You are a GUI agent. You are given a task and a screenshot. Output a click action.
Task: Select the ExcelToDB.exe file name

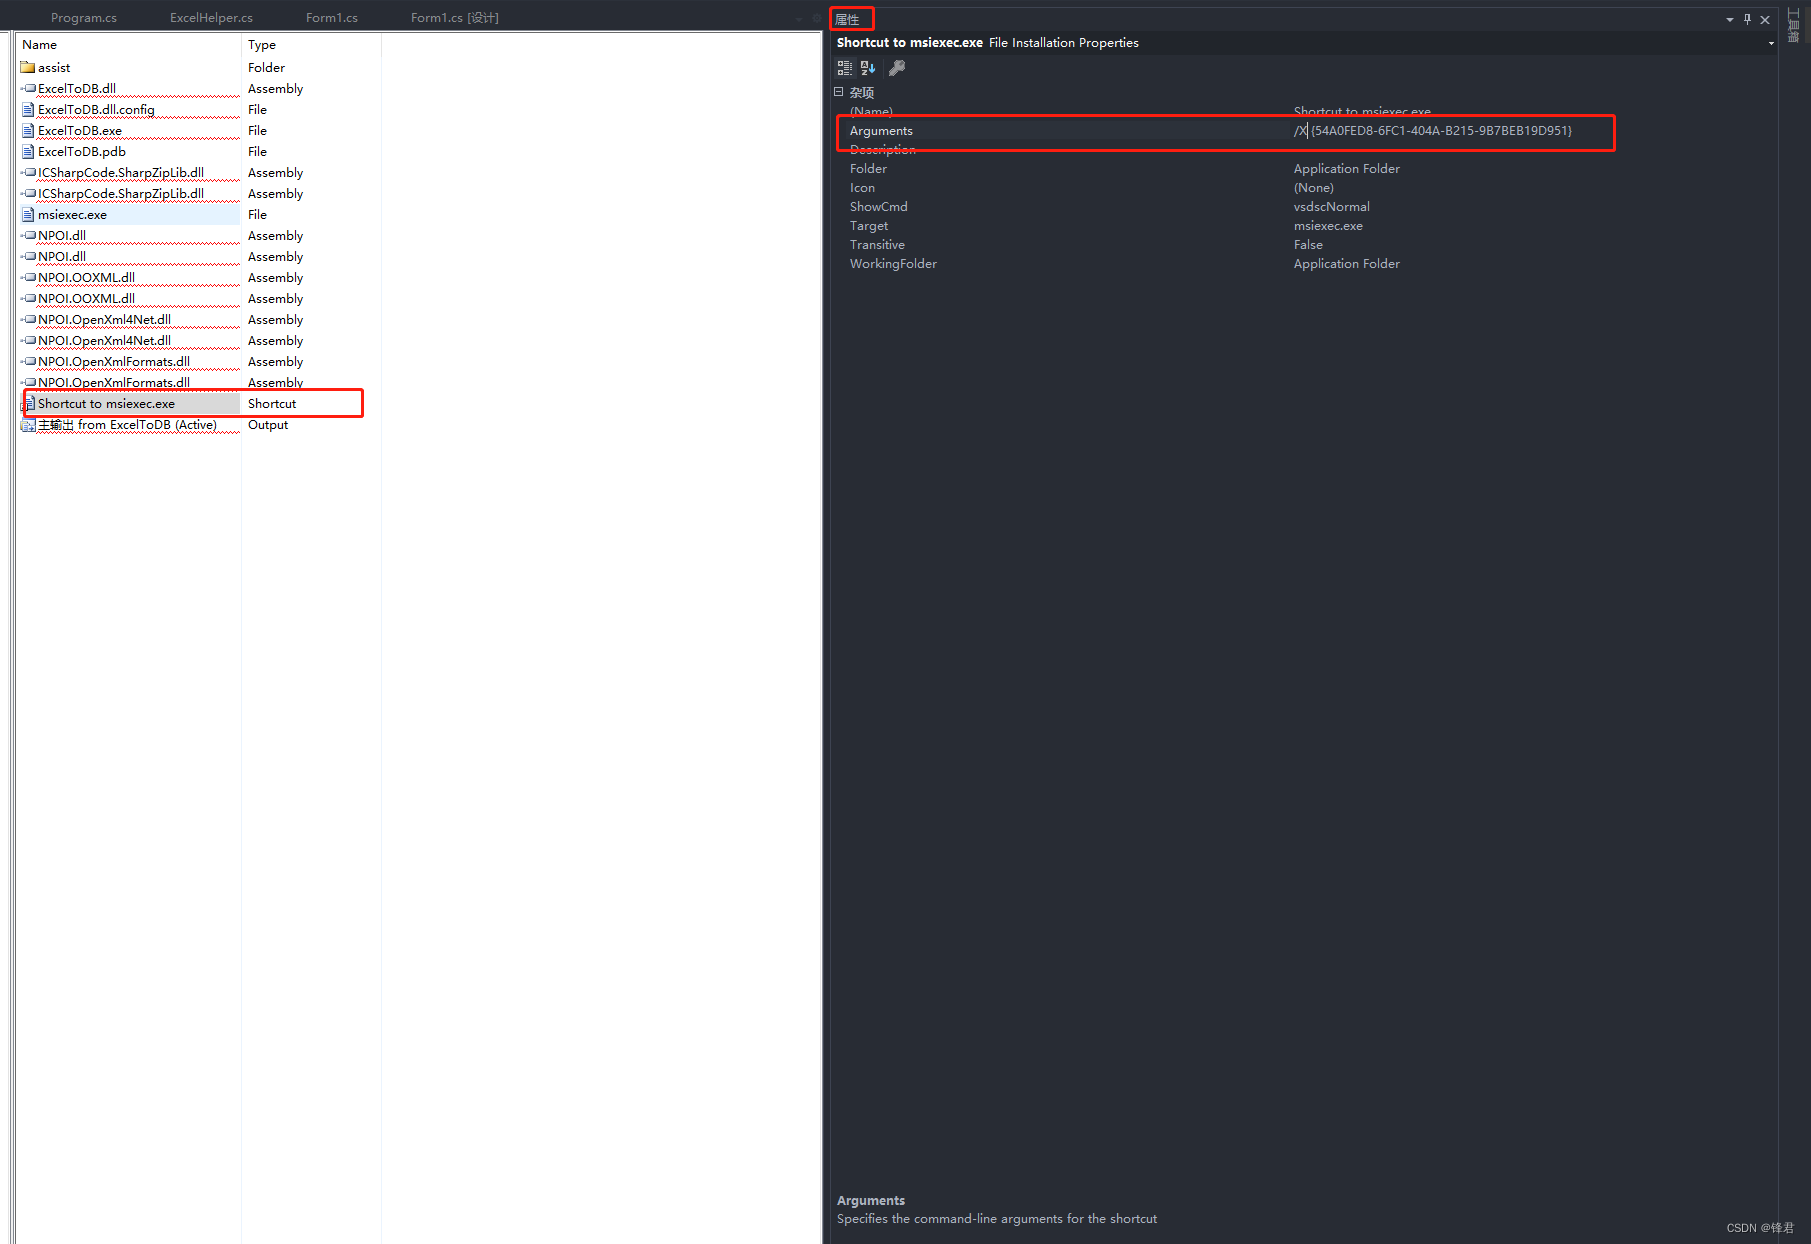[x=80, y=131]
